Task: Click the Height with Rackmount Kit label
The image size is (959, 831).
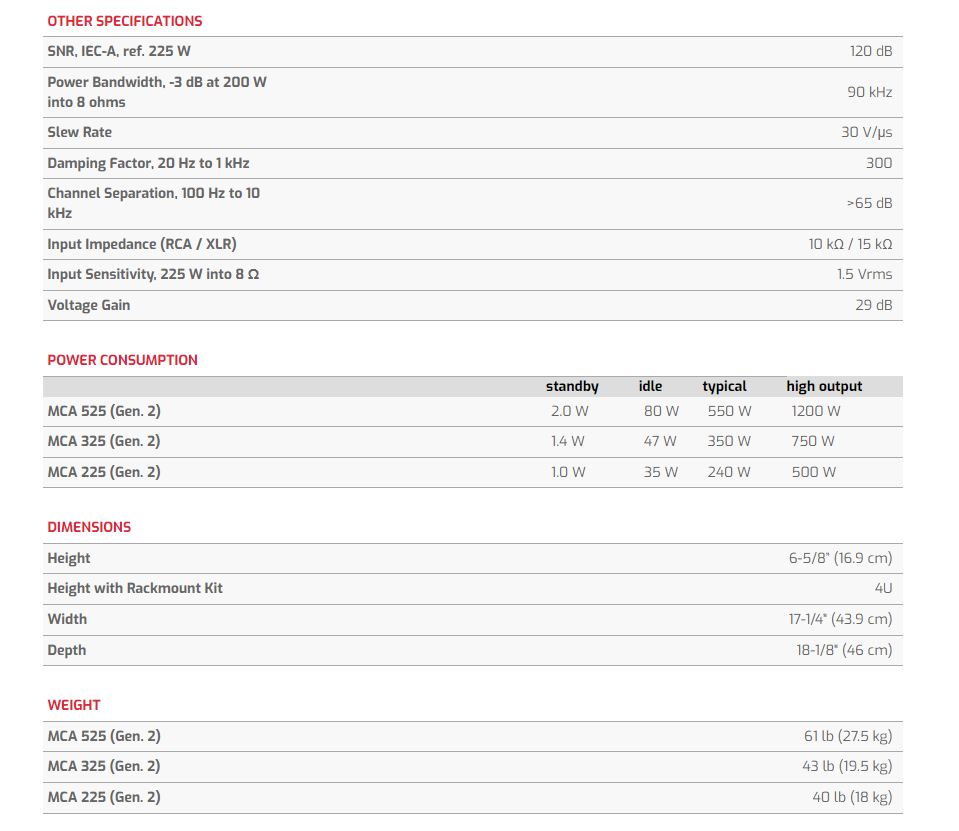Action: [x=135, y=588]
